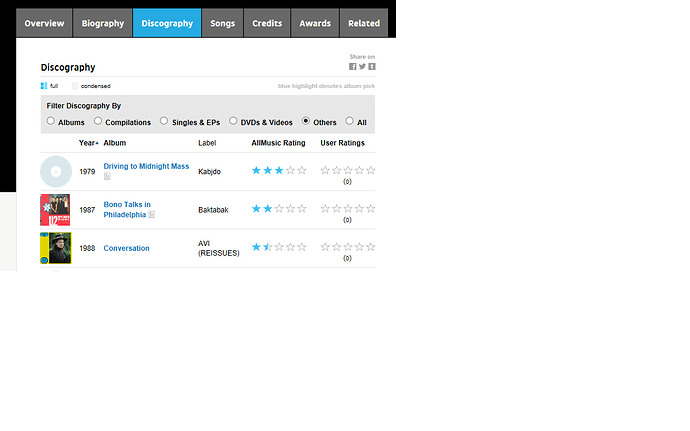Click AllMusic star rating for Conversation

[x=279, y=247]
